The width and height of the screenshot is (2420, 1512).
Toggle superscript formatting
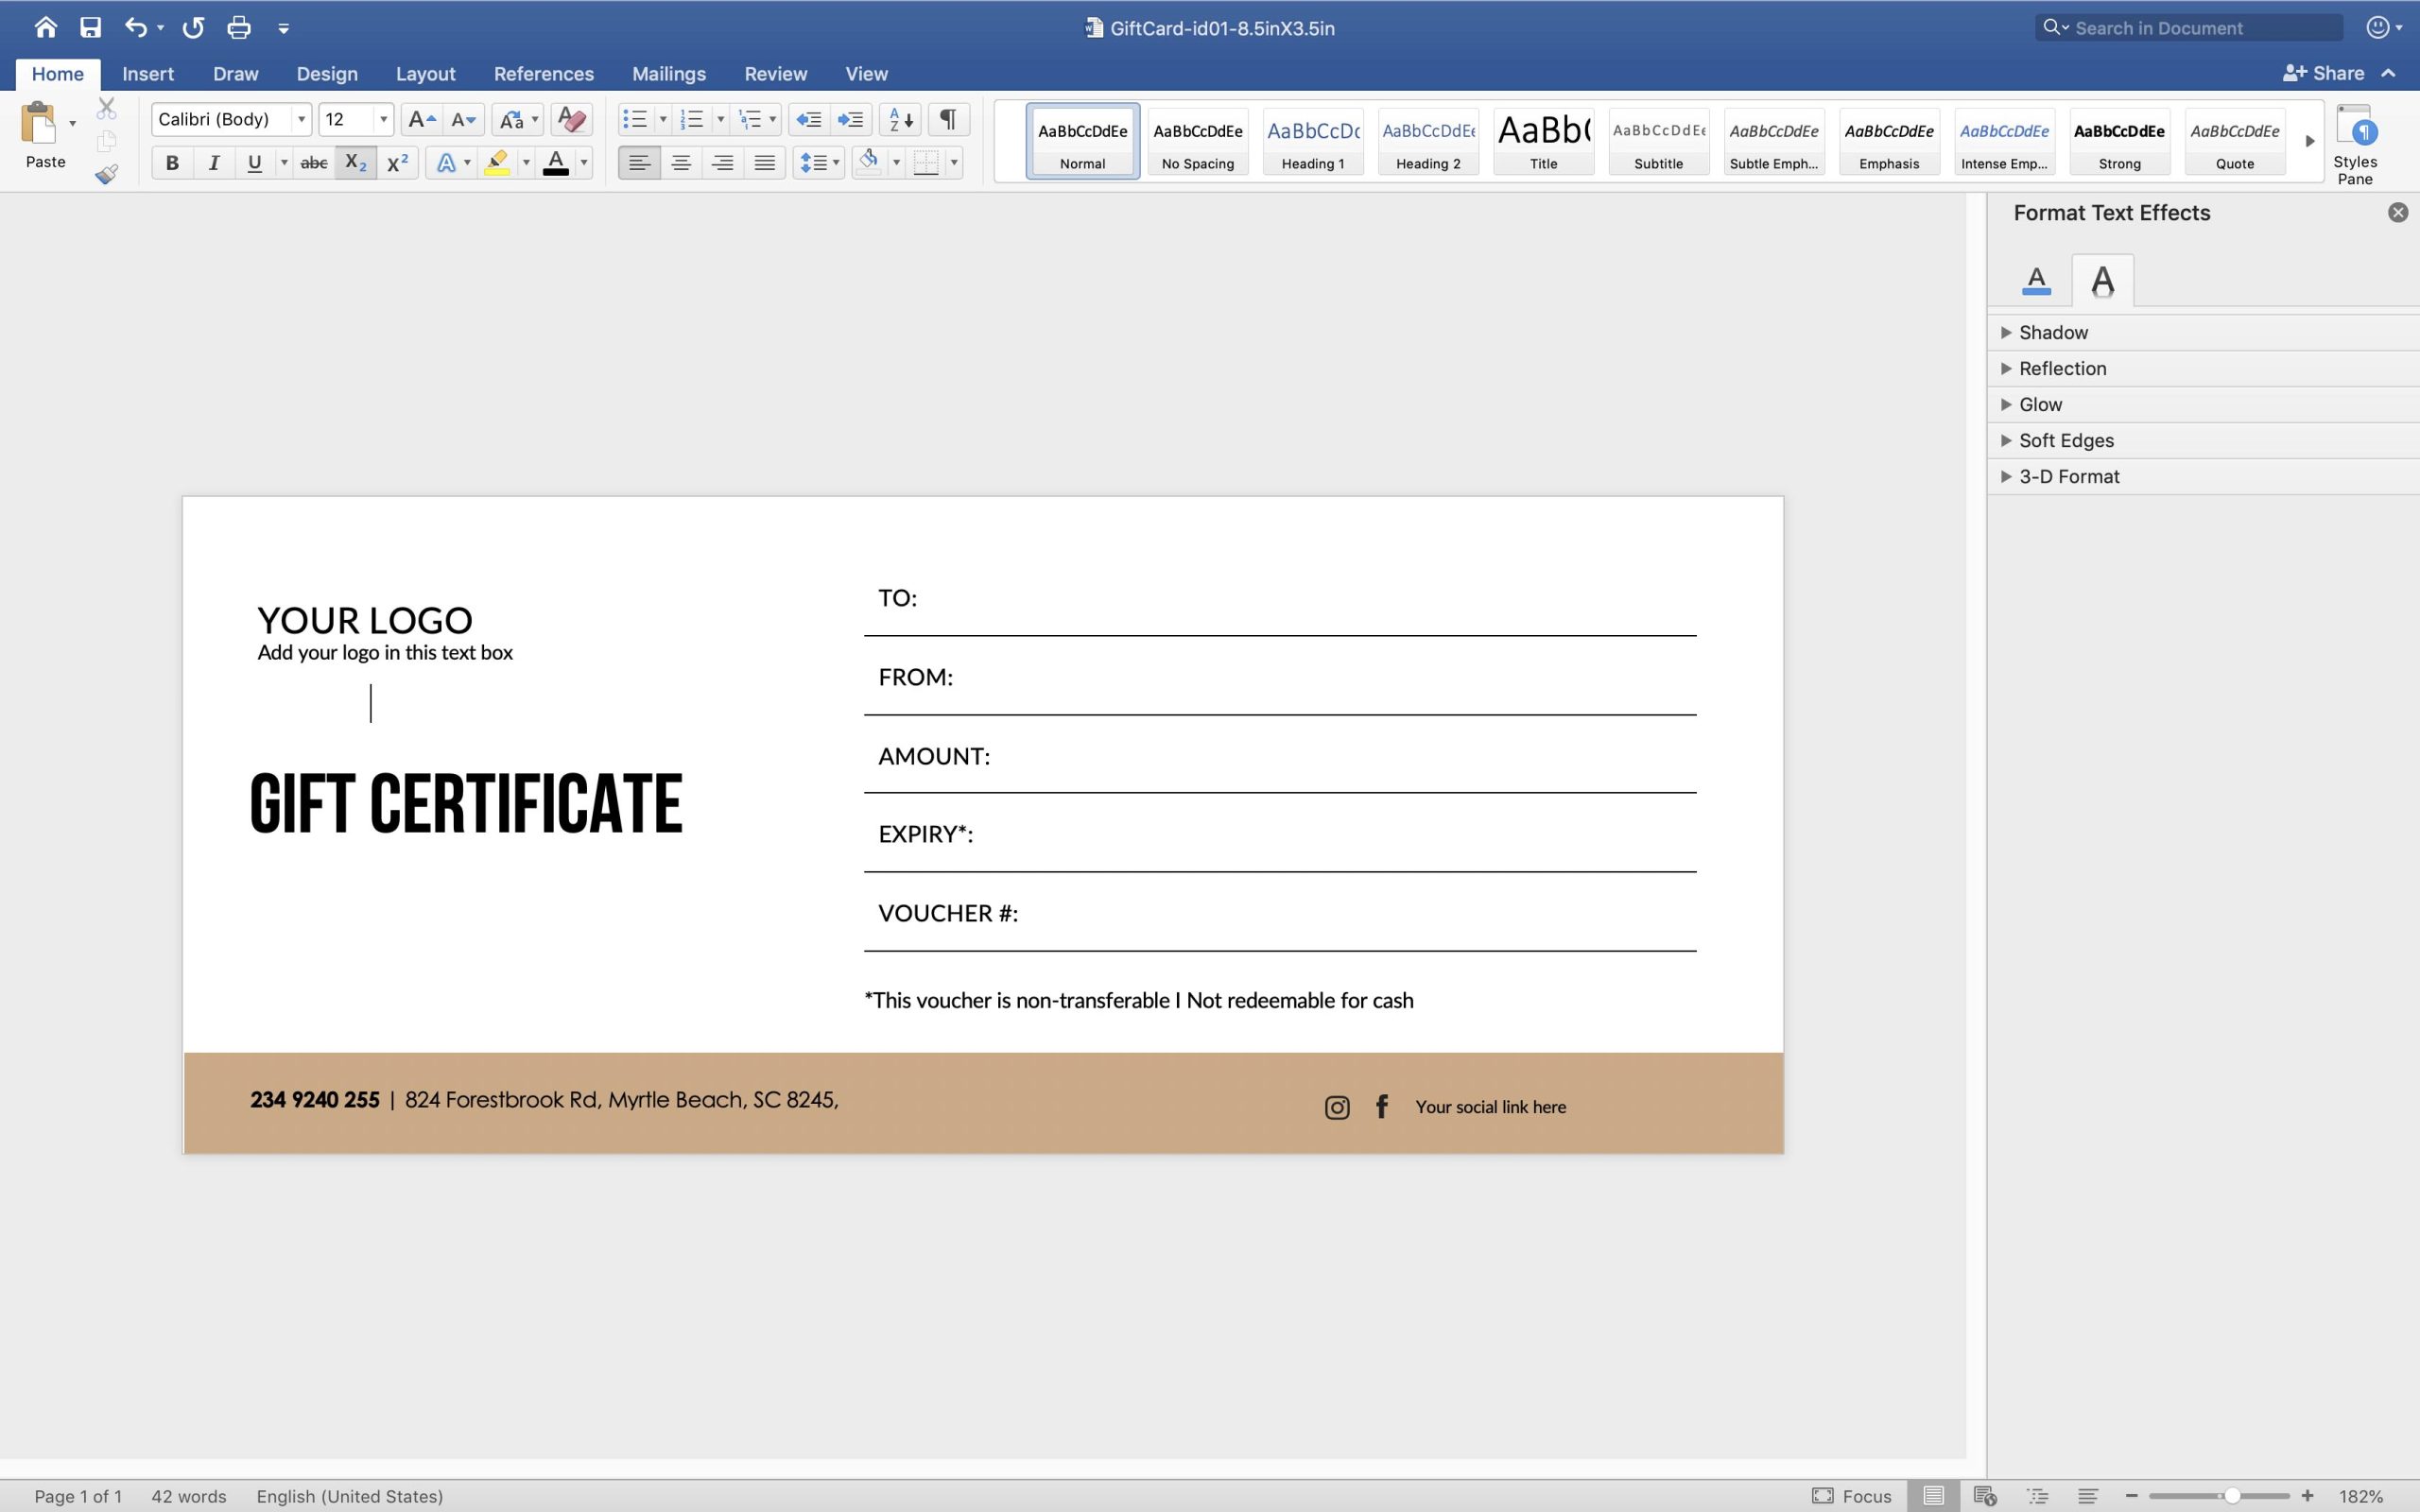(397, 162)
